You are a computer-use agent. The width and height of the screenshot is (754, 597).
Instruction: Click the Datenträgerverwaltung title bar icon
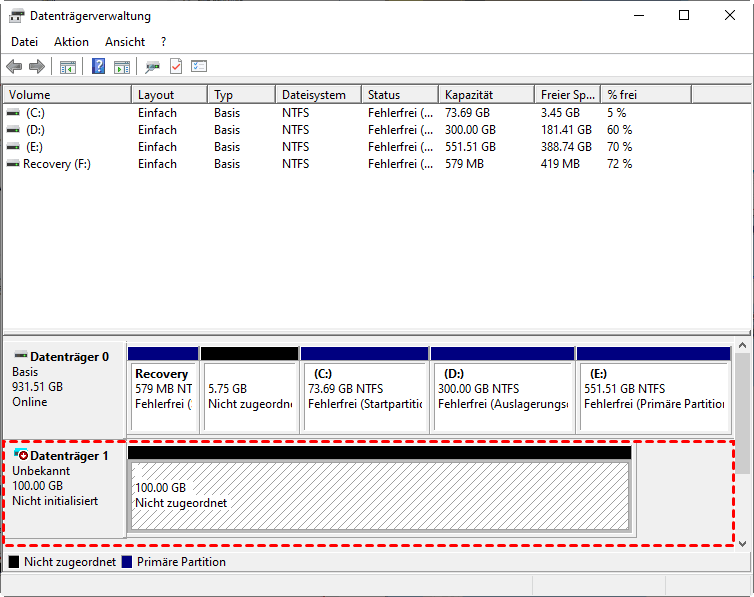tap(16, 16)
